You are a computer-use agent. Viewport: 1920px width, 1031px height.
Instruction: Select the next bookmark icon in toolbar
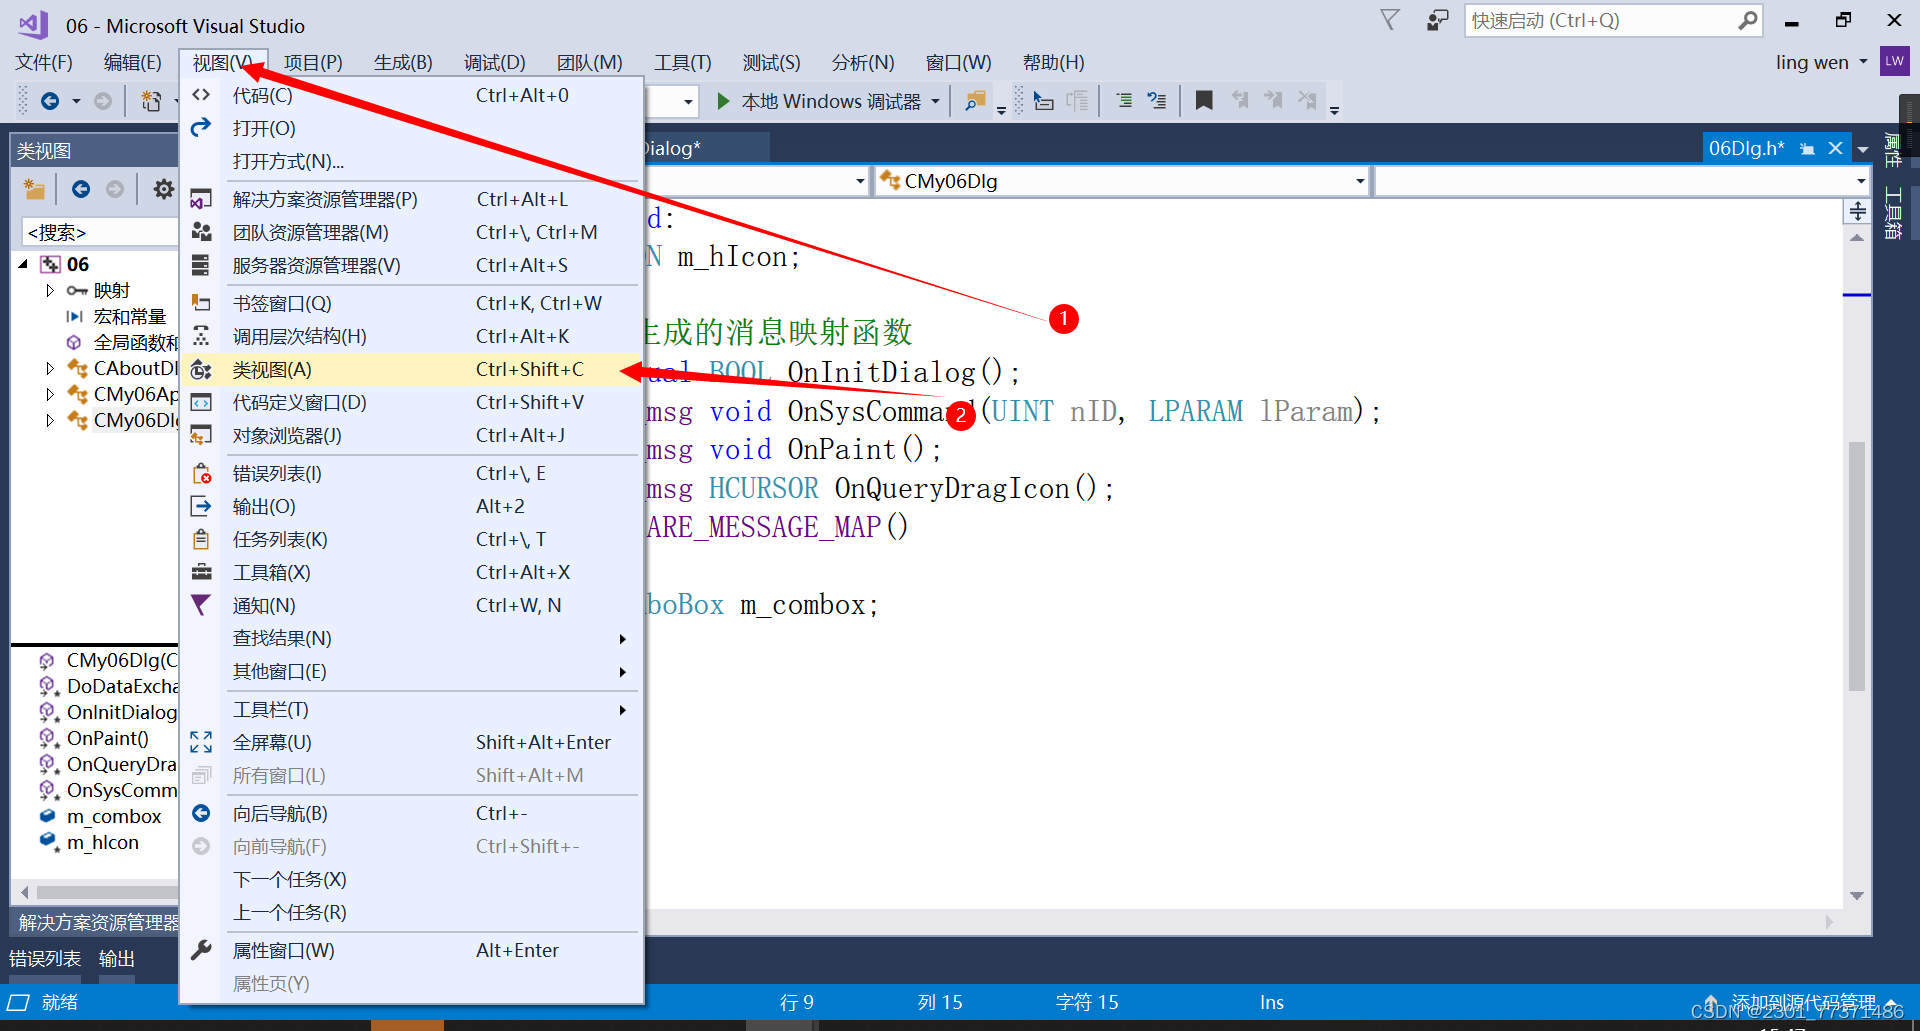pos(1274,100)
